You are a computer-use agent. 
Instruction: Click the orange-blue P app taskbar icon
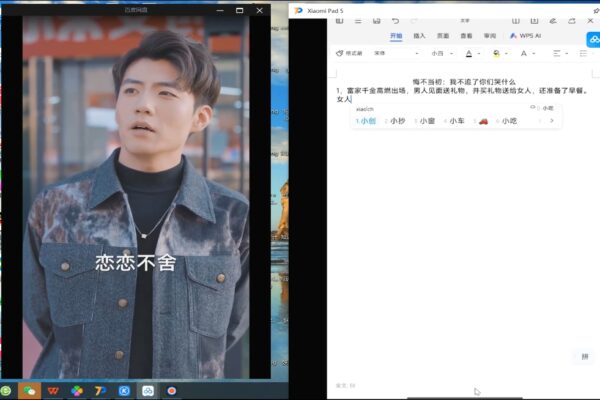coord(100,391)
